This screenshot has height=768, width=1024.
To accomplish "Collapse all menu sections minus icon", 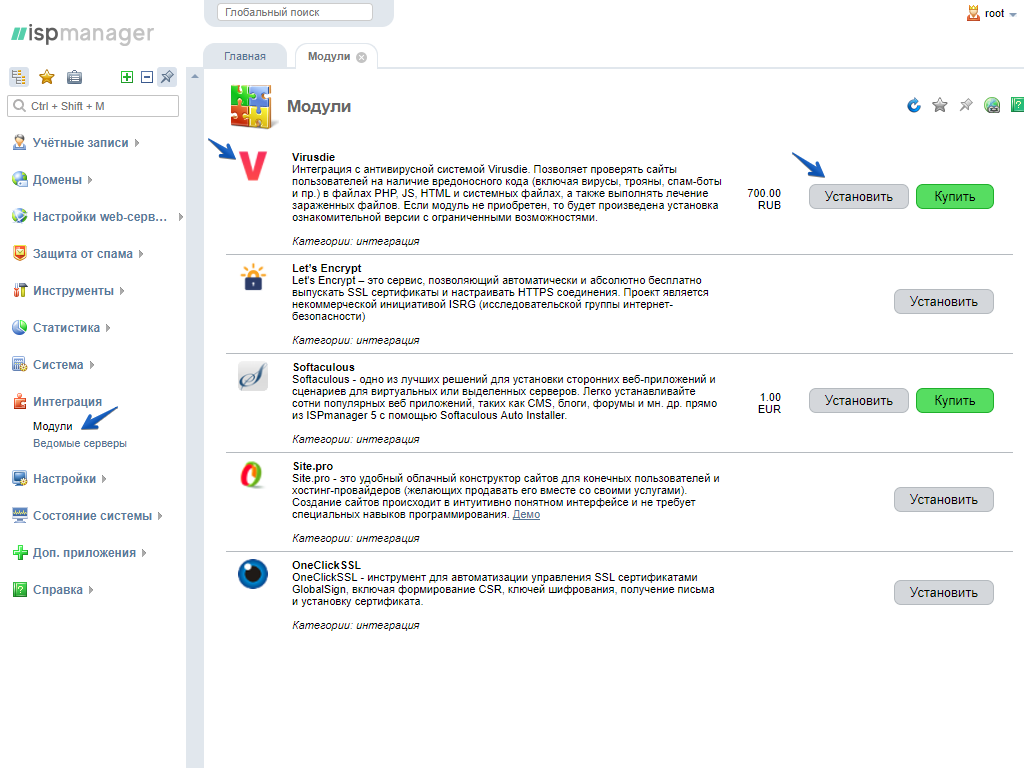I will (147, 77).
